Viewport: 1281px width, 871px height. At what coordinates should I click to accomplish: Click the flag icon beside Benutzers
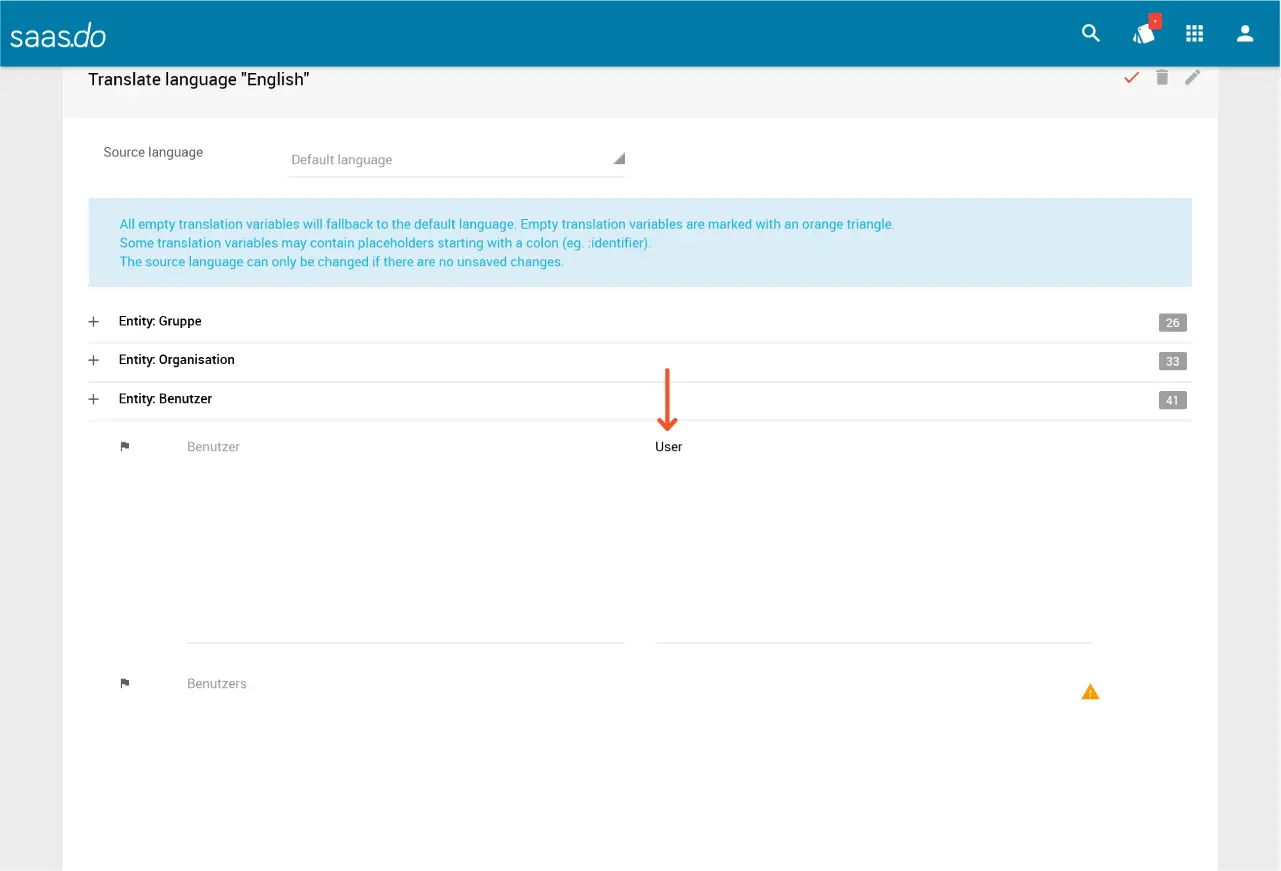(x=125, y=684)
